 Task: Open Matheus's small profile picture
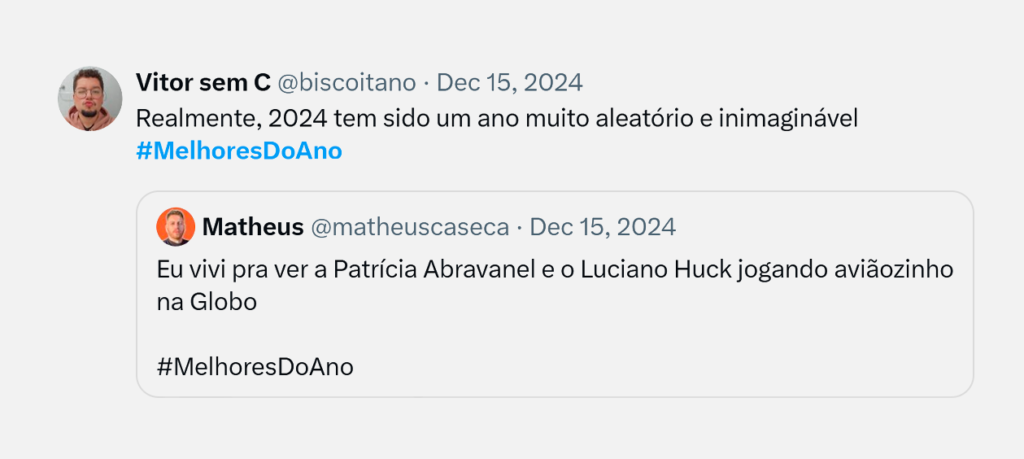(x=175, y=227)
